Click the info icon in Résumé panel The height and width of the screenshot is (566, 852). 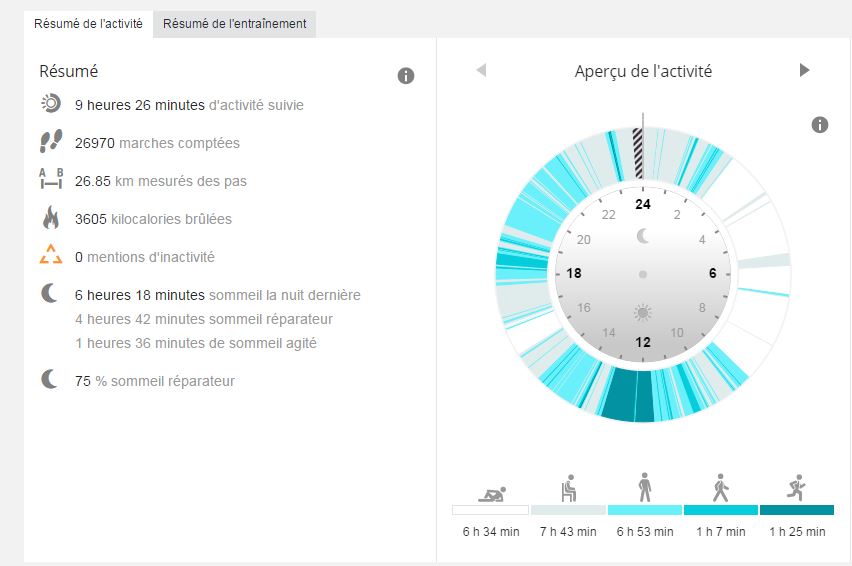[x=406, y=76]
